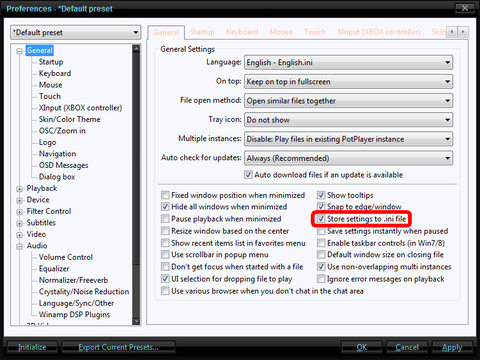This screenshot has height=360, width=480.
Task: Open the Default preset dropdown
Action: [x=76, y=32]
